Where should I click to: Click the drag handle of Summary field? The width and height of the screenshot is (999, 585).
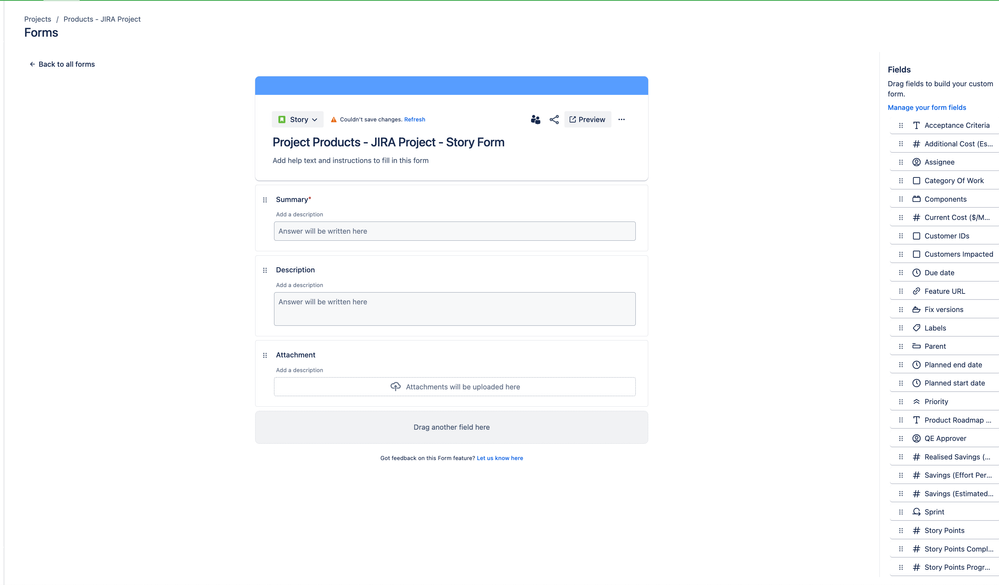(265, 199)
